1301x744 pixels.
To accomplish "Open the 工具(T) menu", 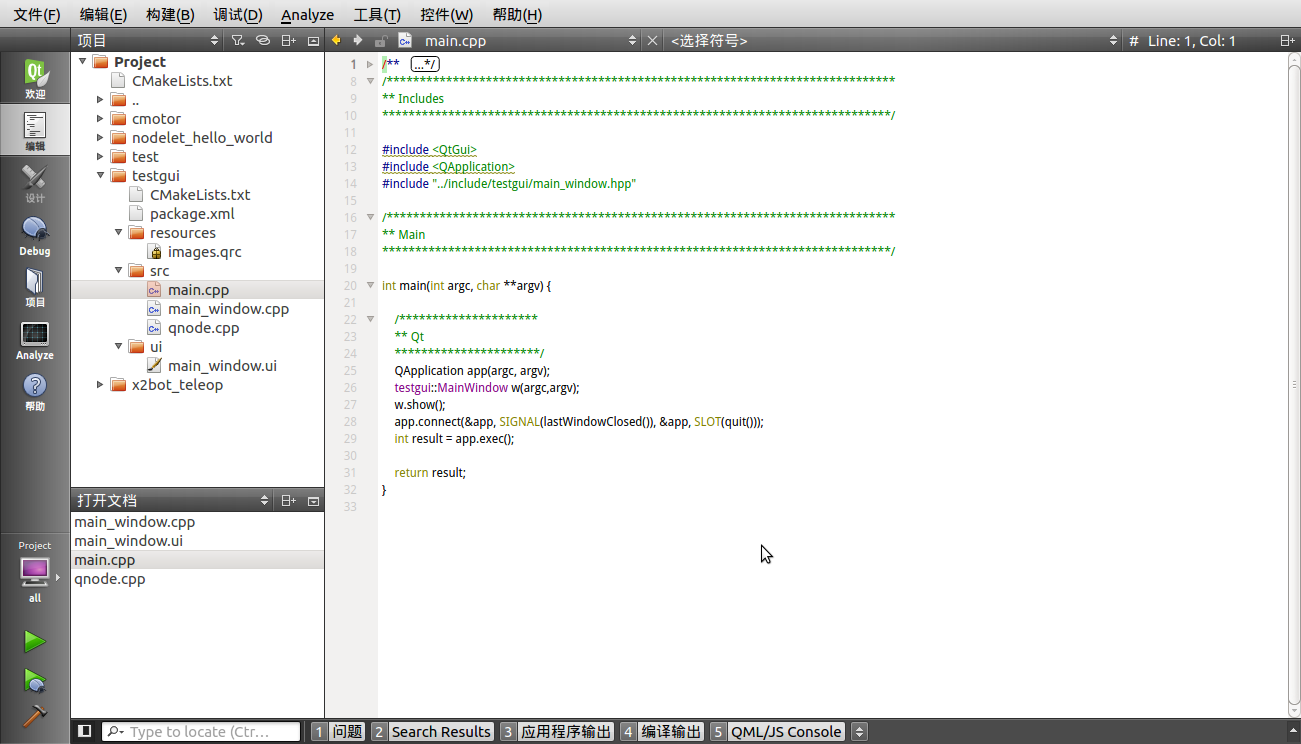I will point(377,15).
